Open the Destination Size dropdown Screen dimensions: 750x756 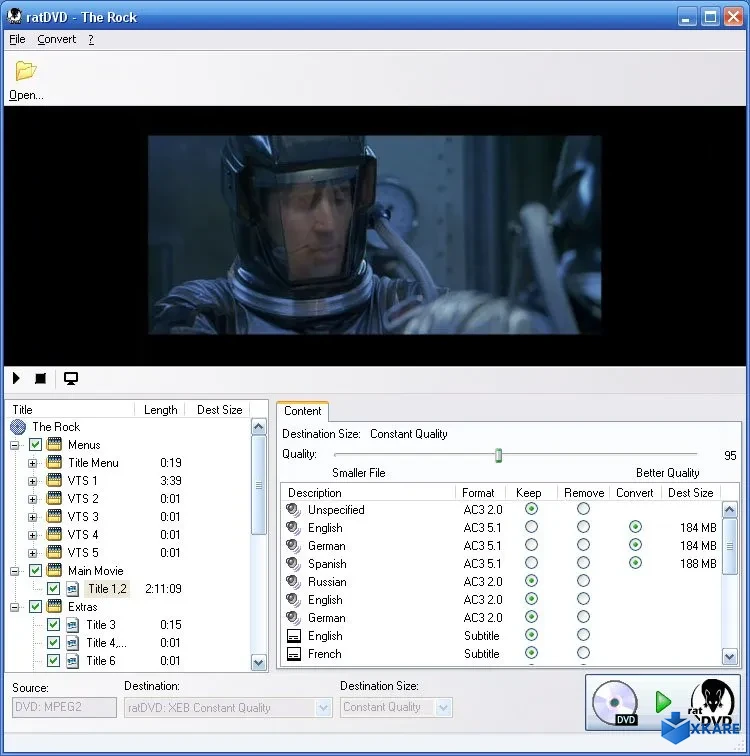443,708
